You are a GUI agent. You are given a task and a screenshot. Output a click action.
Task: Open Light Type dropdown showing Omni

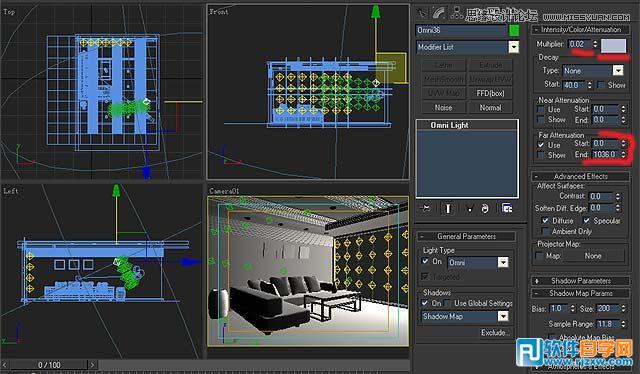click(x=503, y=262)
